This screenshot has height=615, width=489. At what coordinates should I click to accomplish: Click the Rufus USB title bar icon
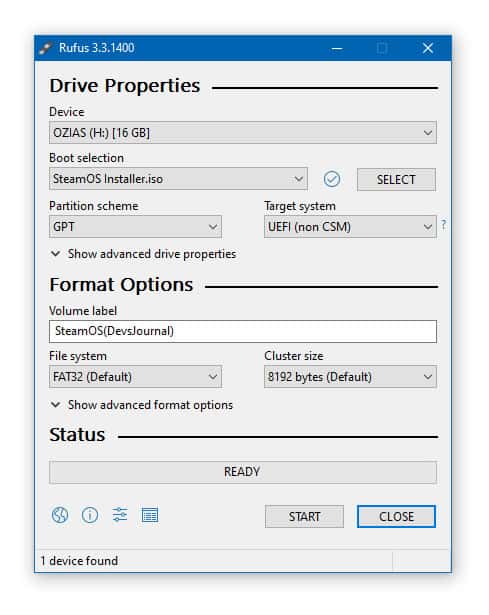coord(45,48)
